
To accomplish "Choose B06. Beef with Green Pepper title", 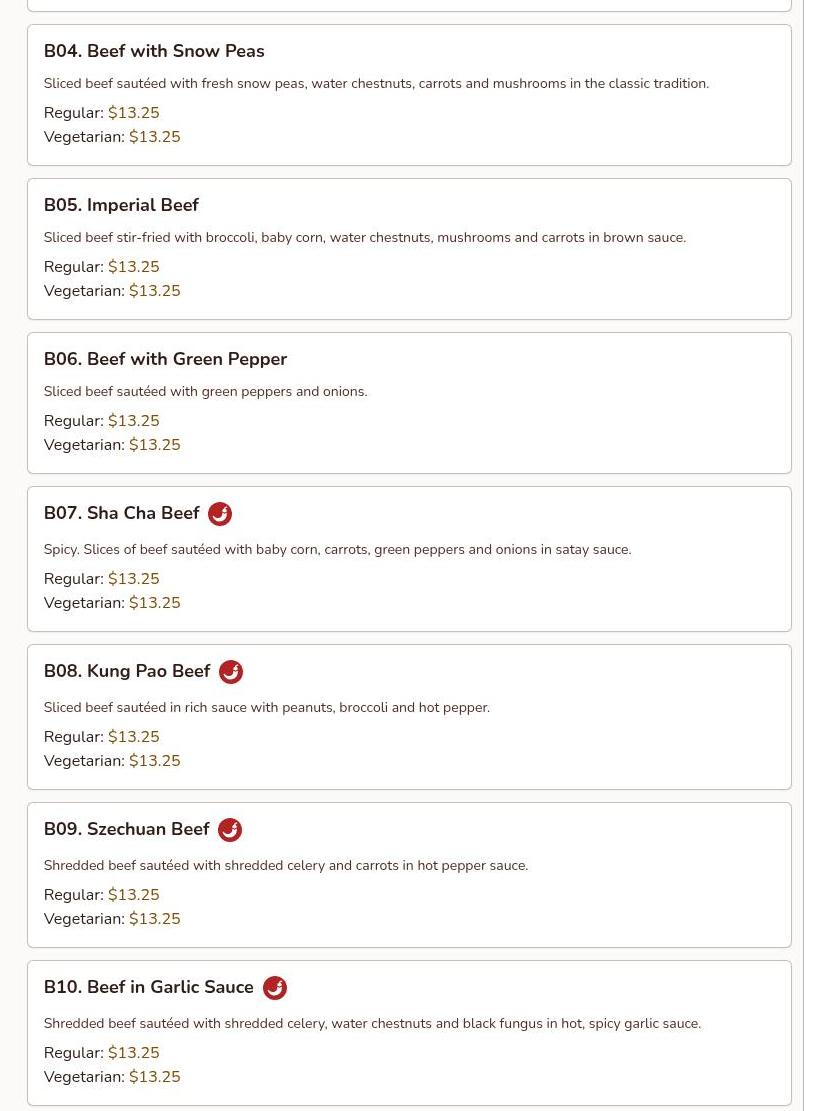I will (165, 359).
